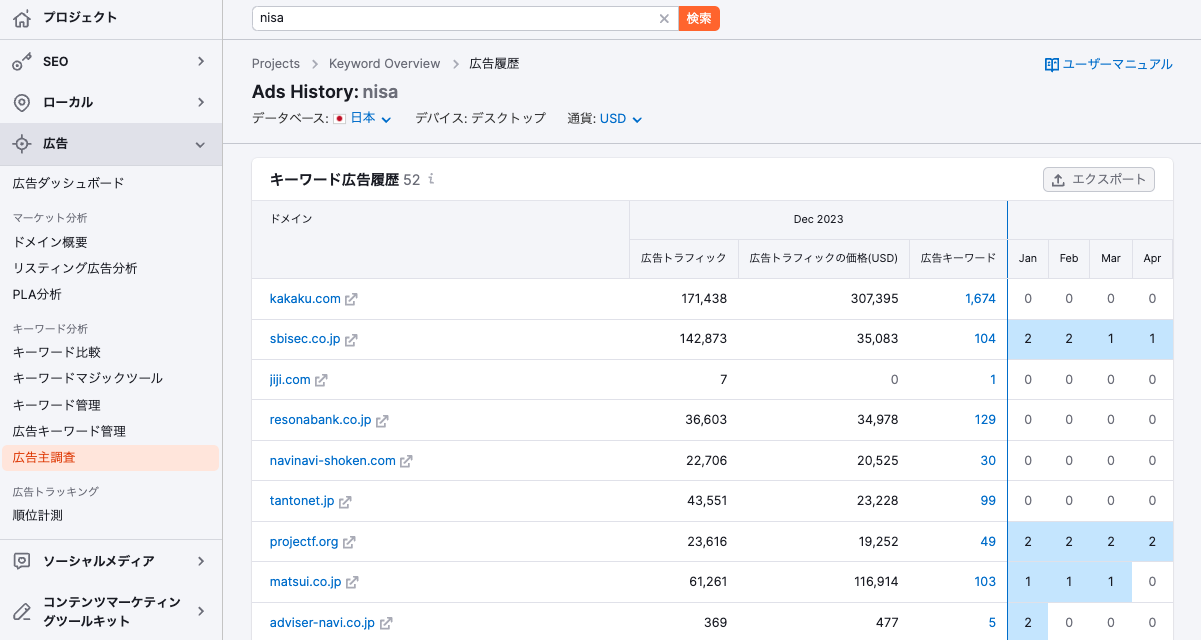This screenshot has height=640, width=1201.
Task: Select 広告主調査 in the sidebar
Action: [110, 458]
